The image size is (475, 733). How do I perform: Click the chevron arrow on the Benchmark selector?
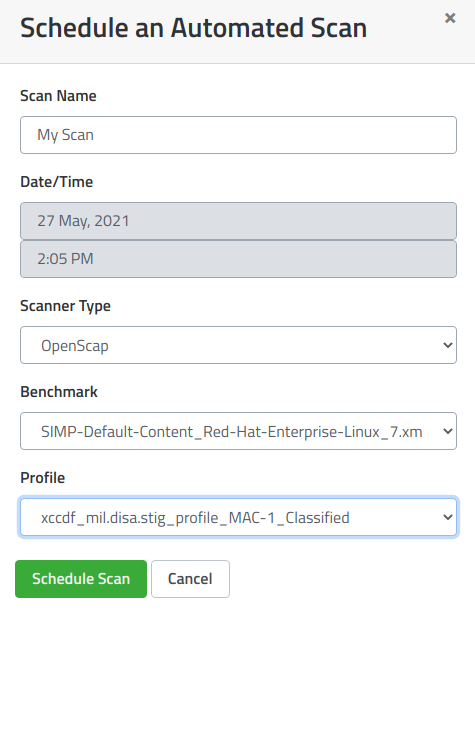[447, 431]
